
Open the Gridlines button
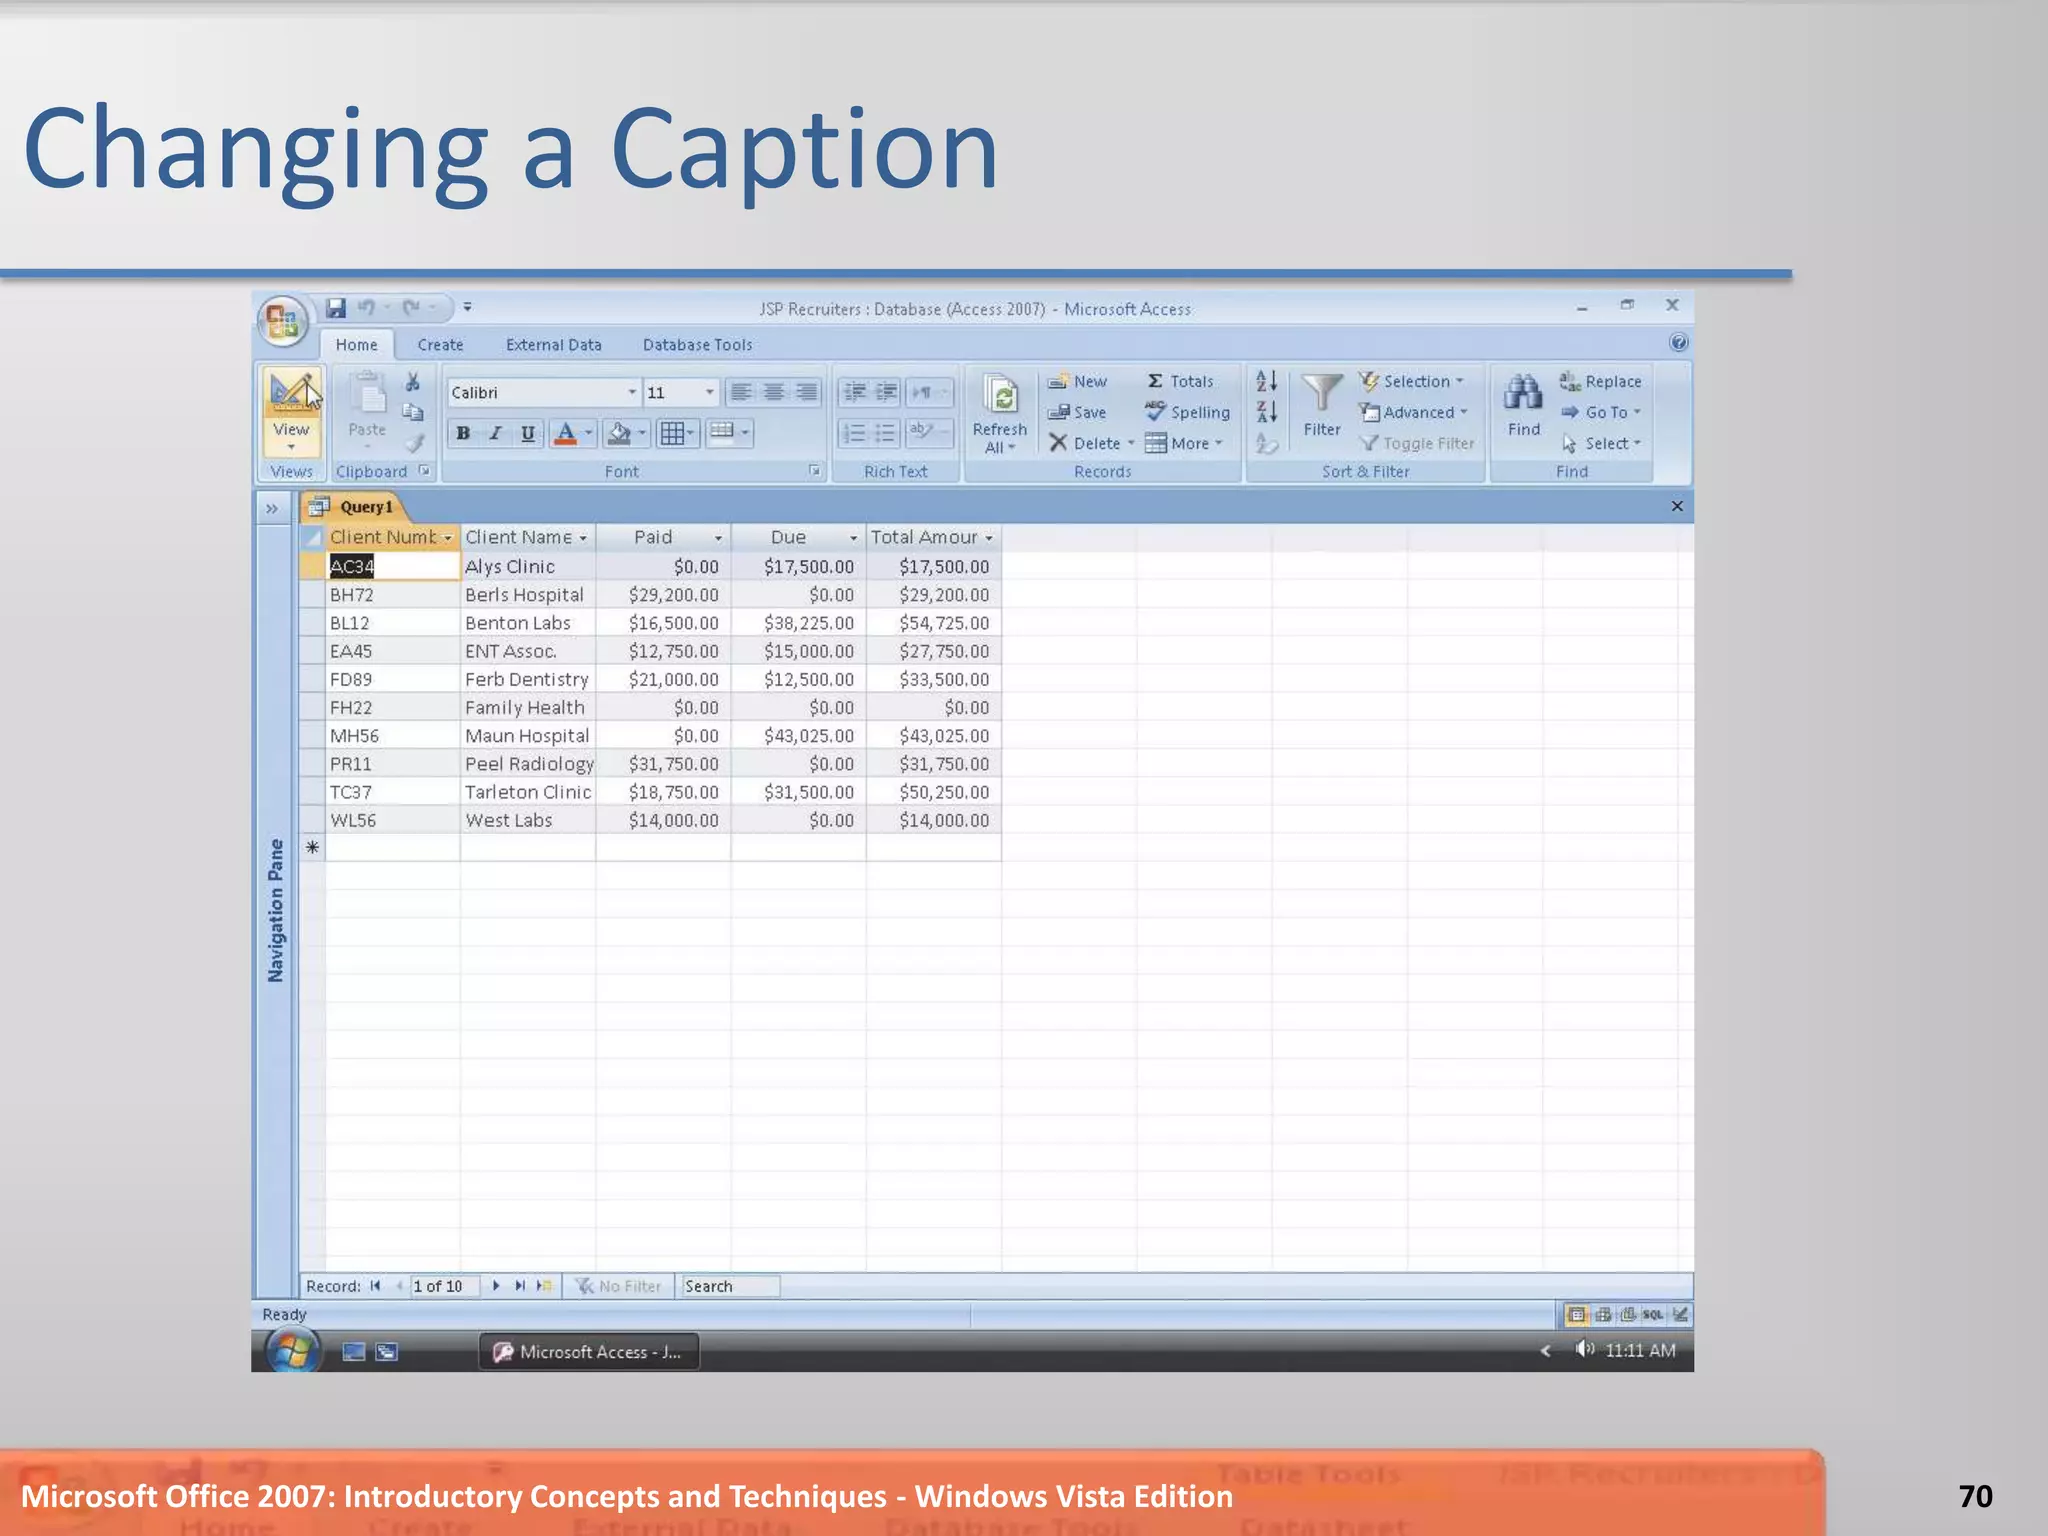(677, 433)
